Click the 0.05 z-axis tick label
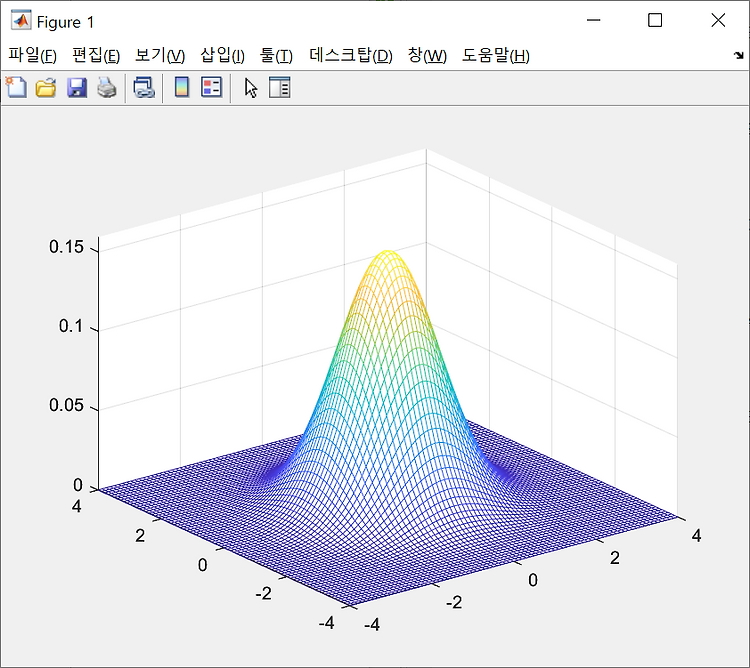Screen dimensions: 750x668 coord(66,405)
